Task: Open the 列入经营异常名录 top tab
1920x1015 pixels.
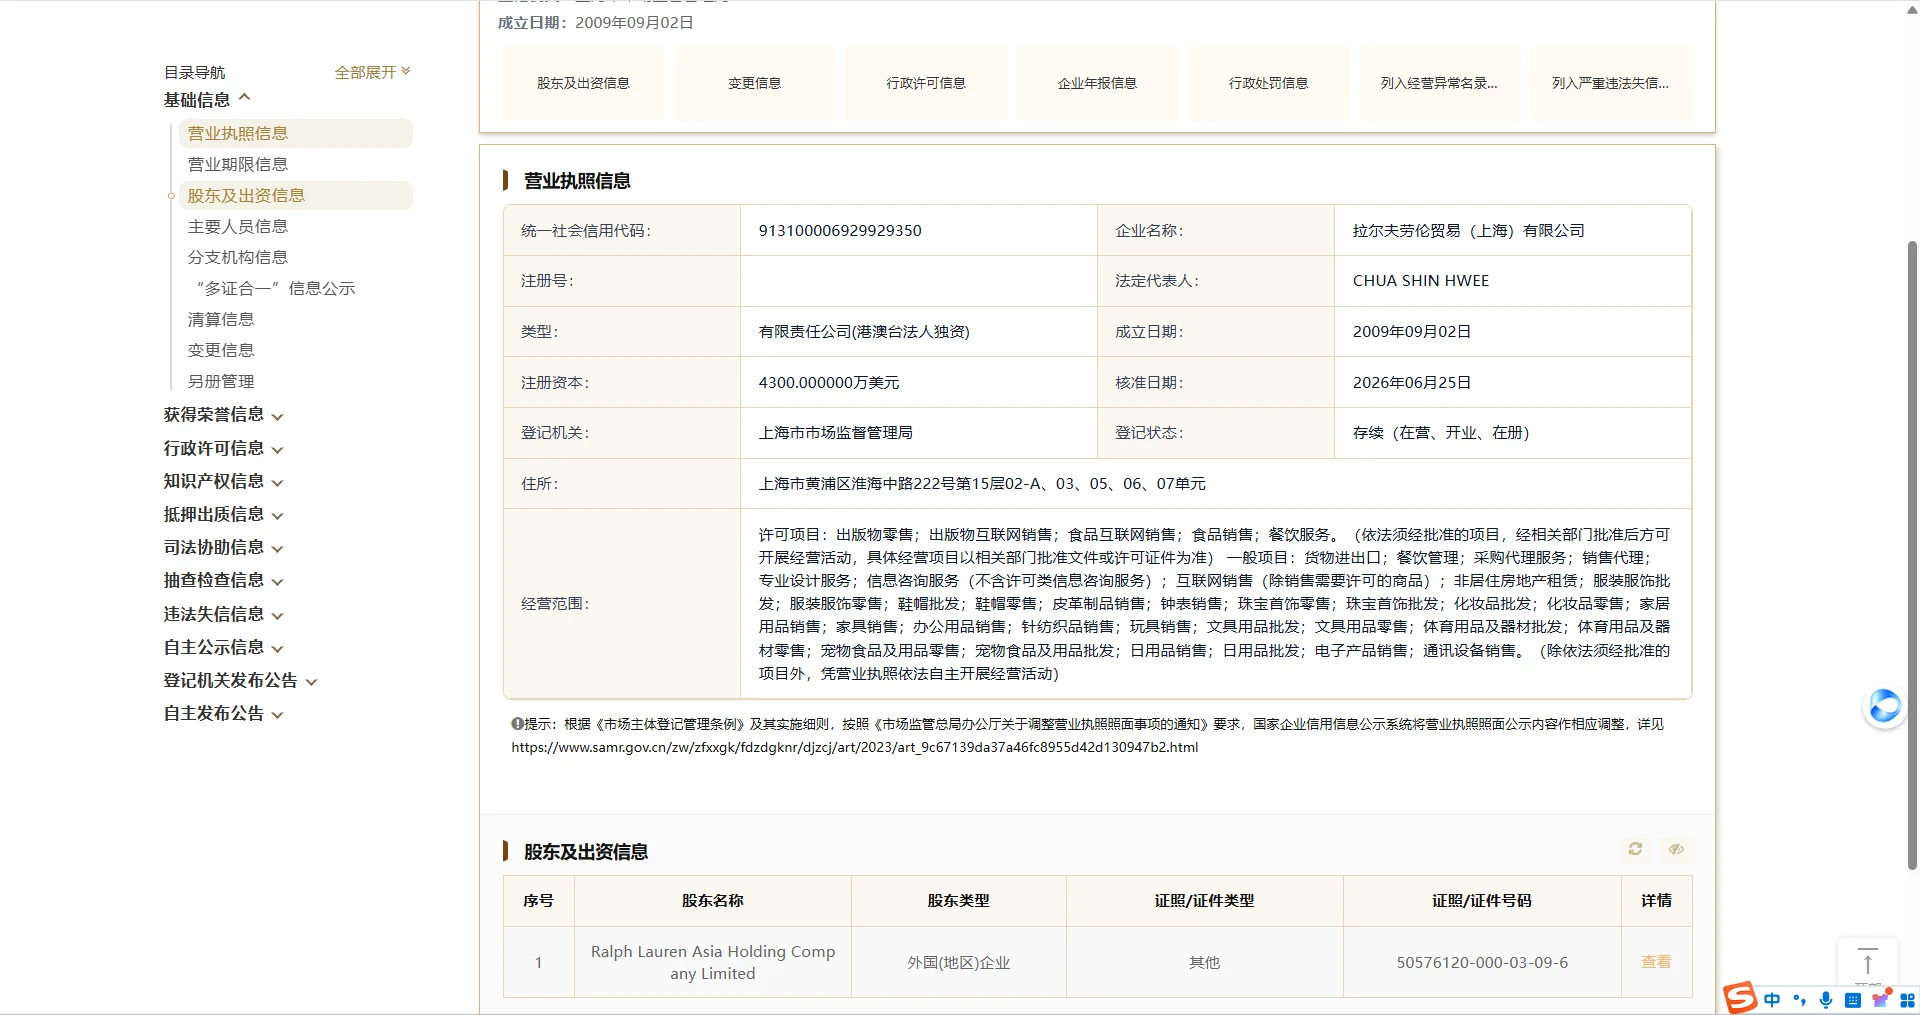Action: pos(1439,83)
